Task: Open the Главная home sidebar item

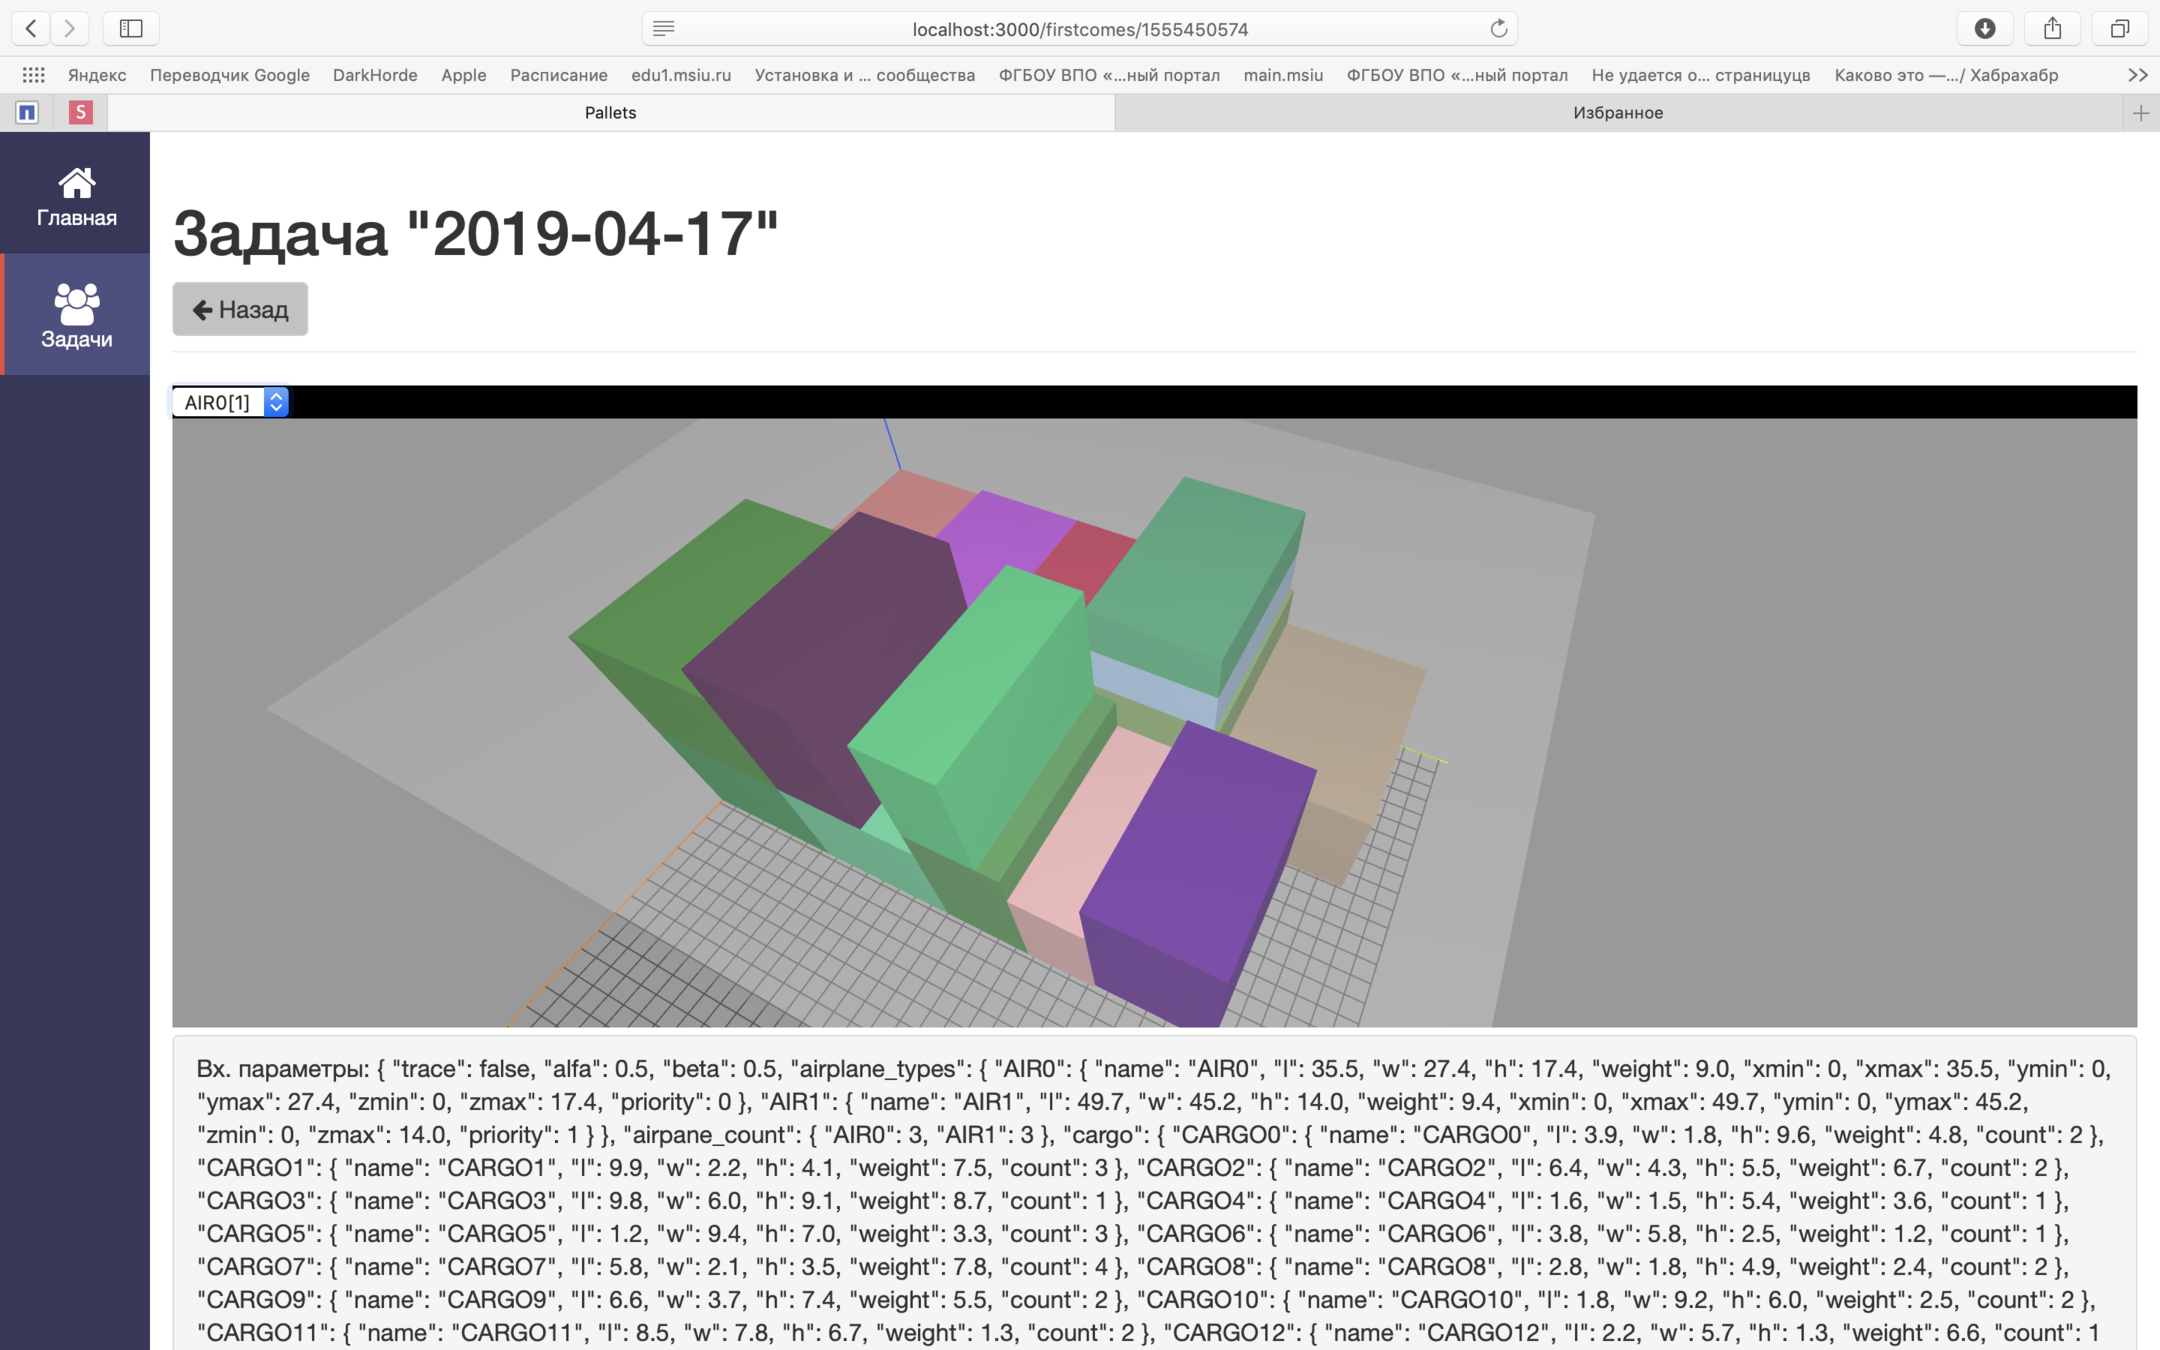Action: pyautogui.click(x=76, y=196)
